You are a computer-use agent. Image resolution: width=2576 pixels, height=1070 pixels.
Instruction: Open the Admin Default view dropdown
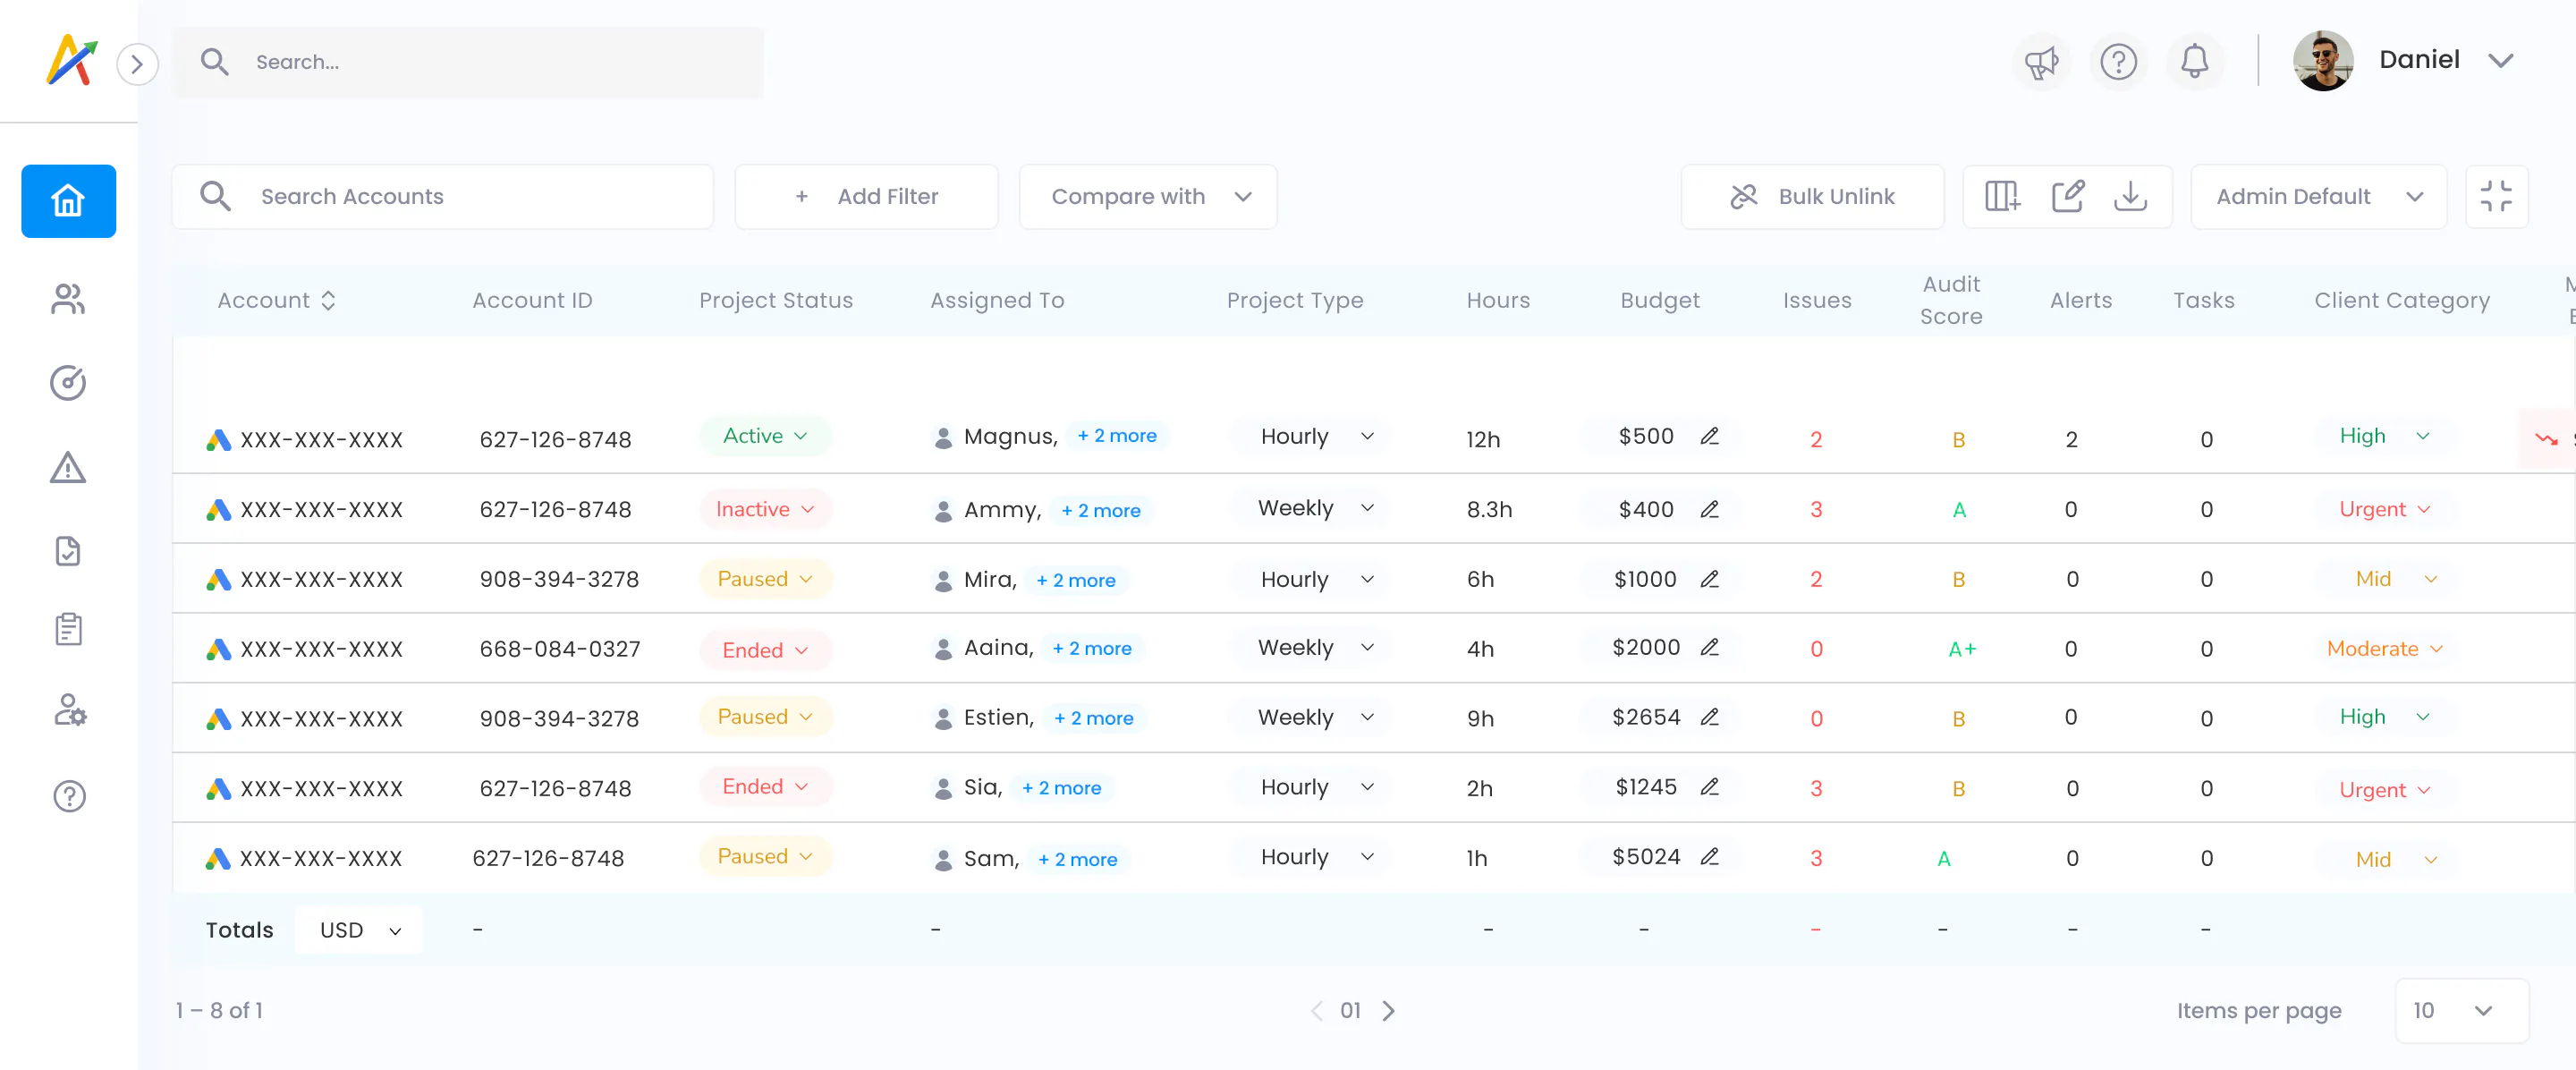tap(2318, 196)
